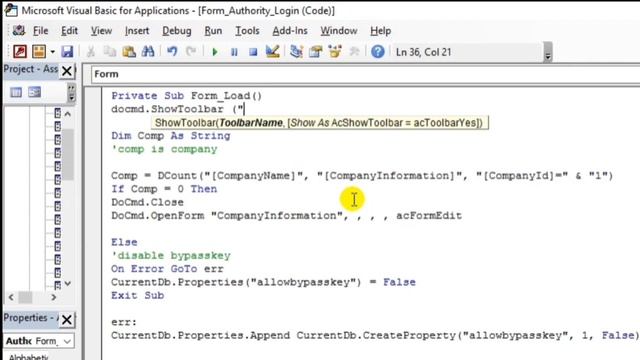The width and height of the screenshot is (640, 360).
Task: Click the project tree scroll down arrow
Action: pos(68,283)
